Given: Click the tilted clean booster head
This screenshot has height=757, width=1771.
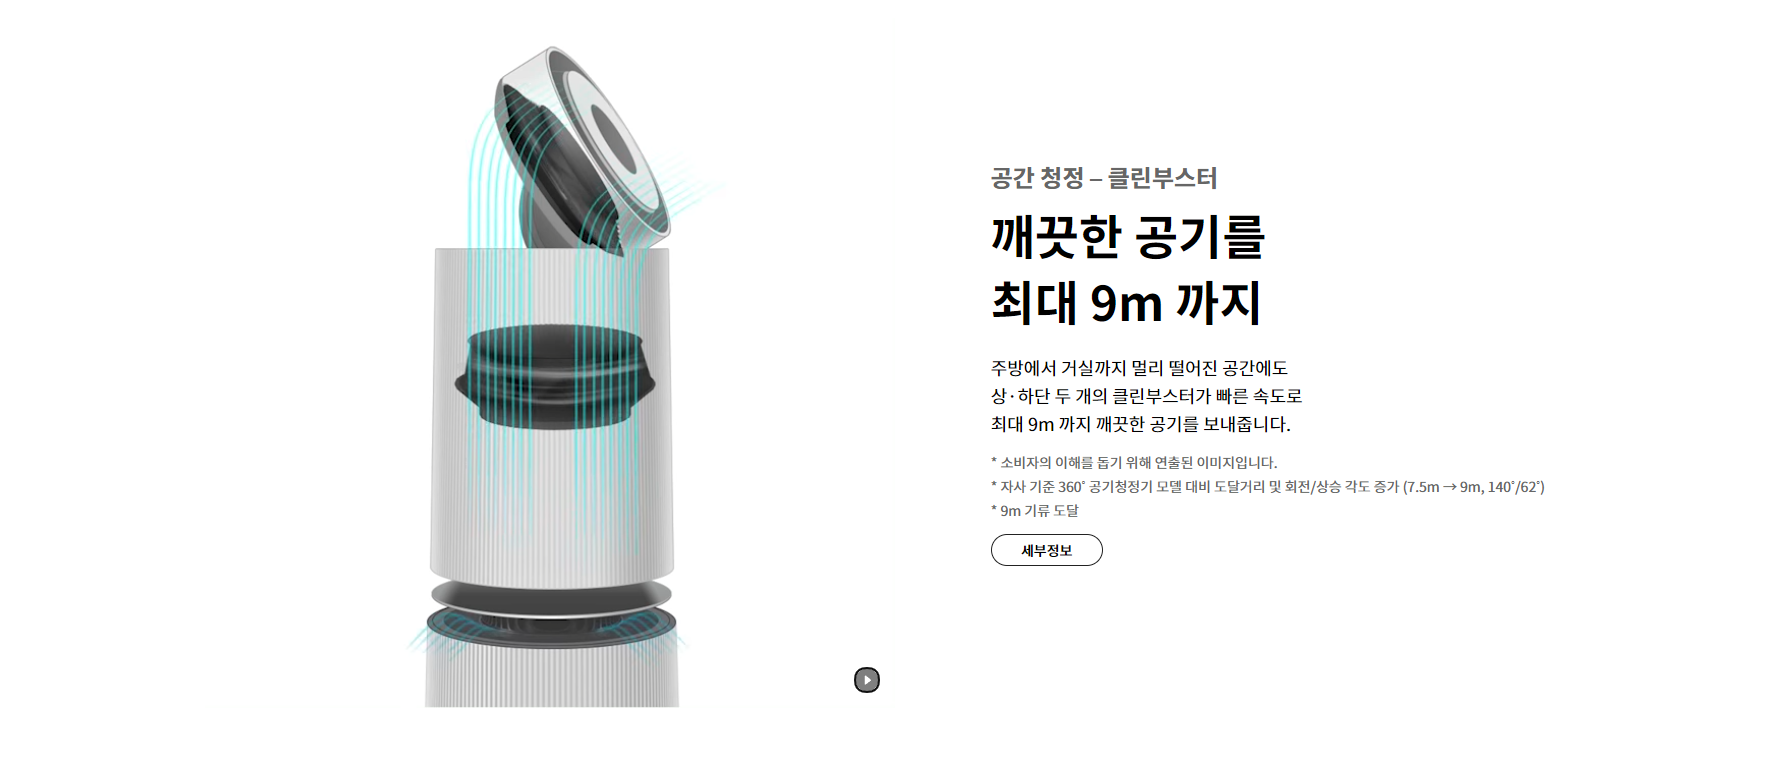Looking at the screenshot, I should tap(582, 148).
